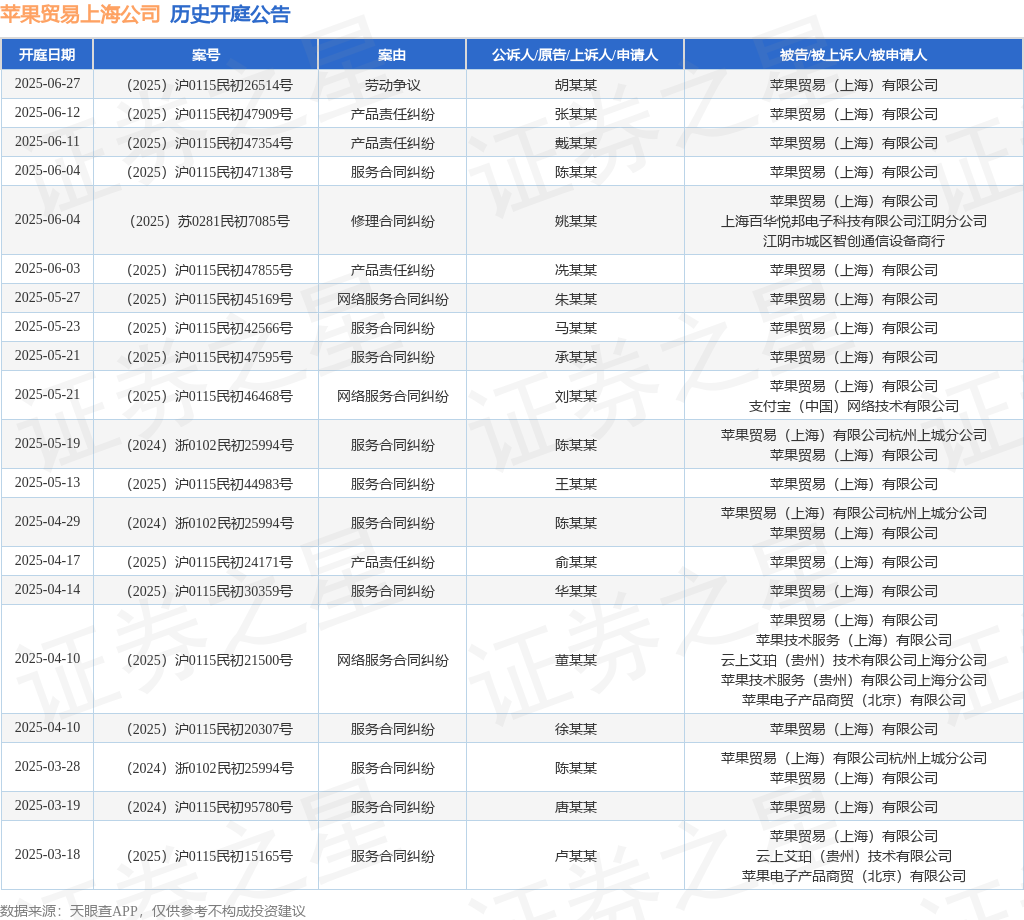
Task: Click defendant 苹果技术服务（上海）有限公司
Action: 854,640
